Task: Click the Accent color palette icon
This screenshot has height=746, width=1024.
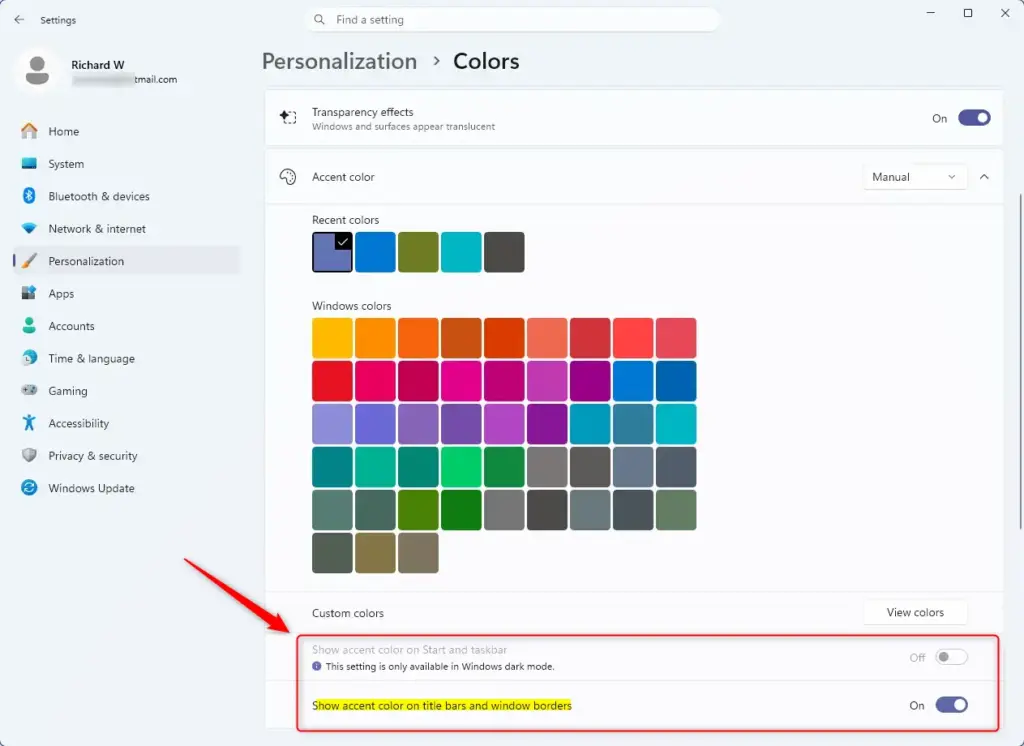Action: point(288,176)
